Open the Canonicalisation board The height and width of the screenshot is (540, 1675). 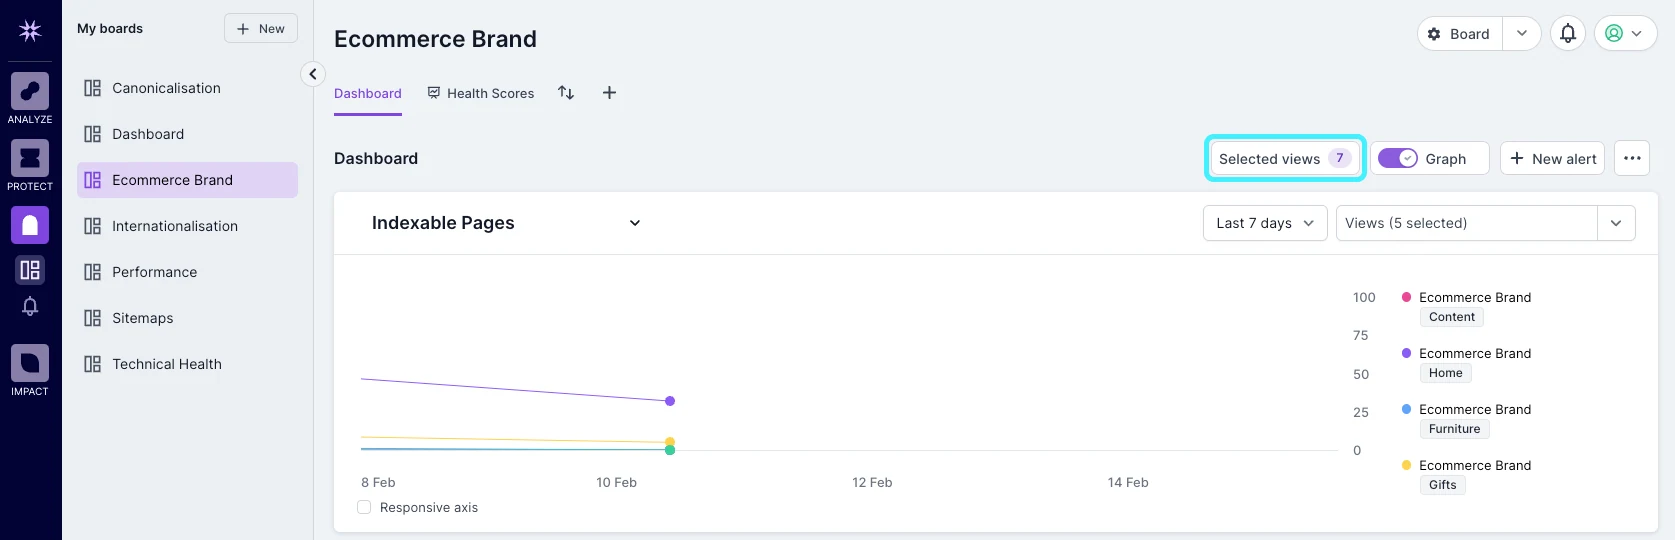click(x=187, y=88)
